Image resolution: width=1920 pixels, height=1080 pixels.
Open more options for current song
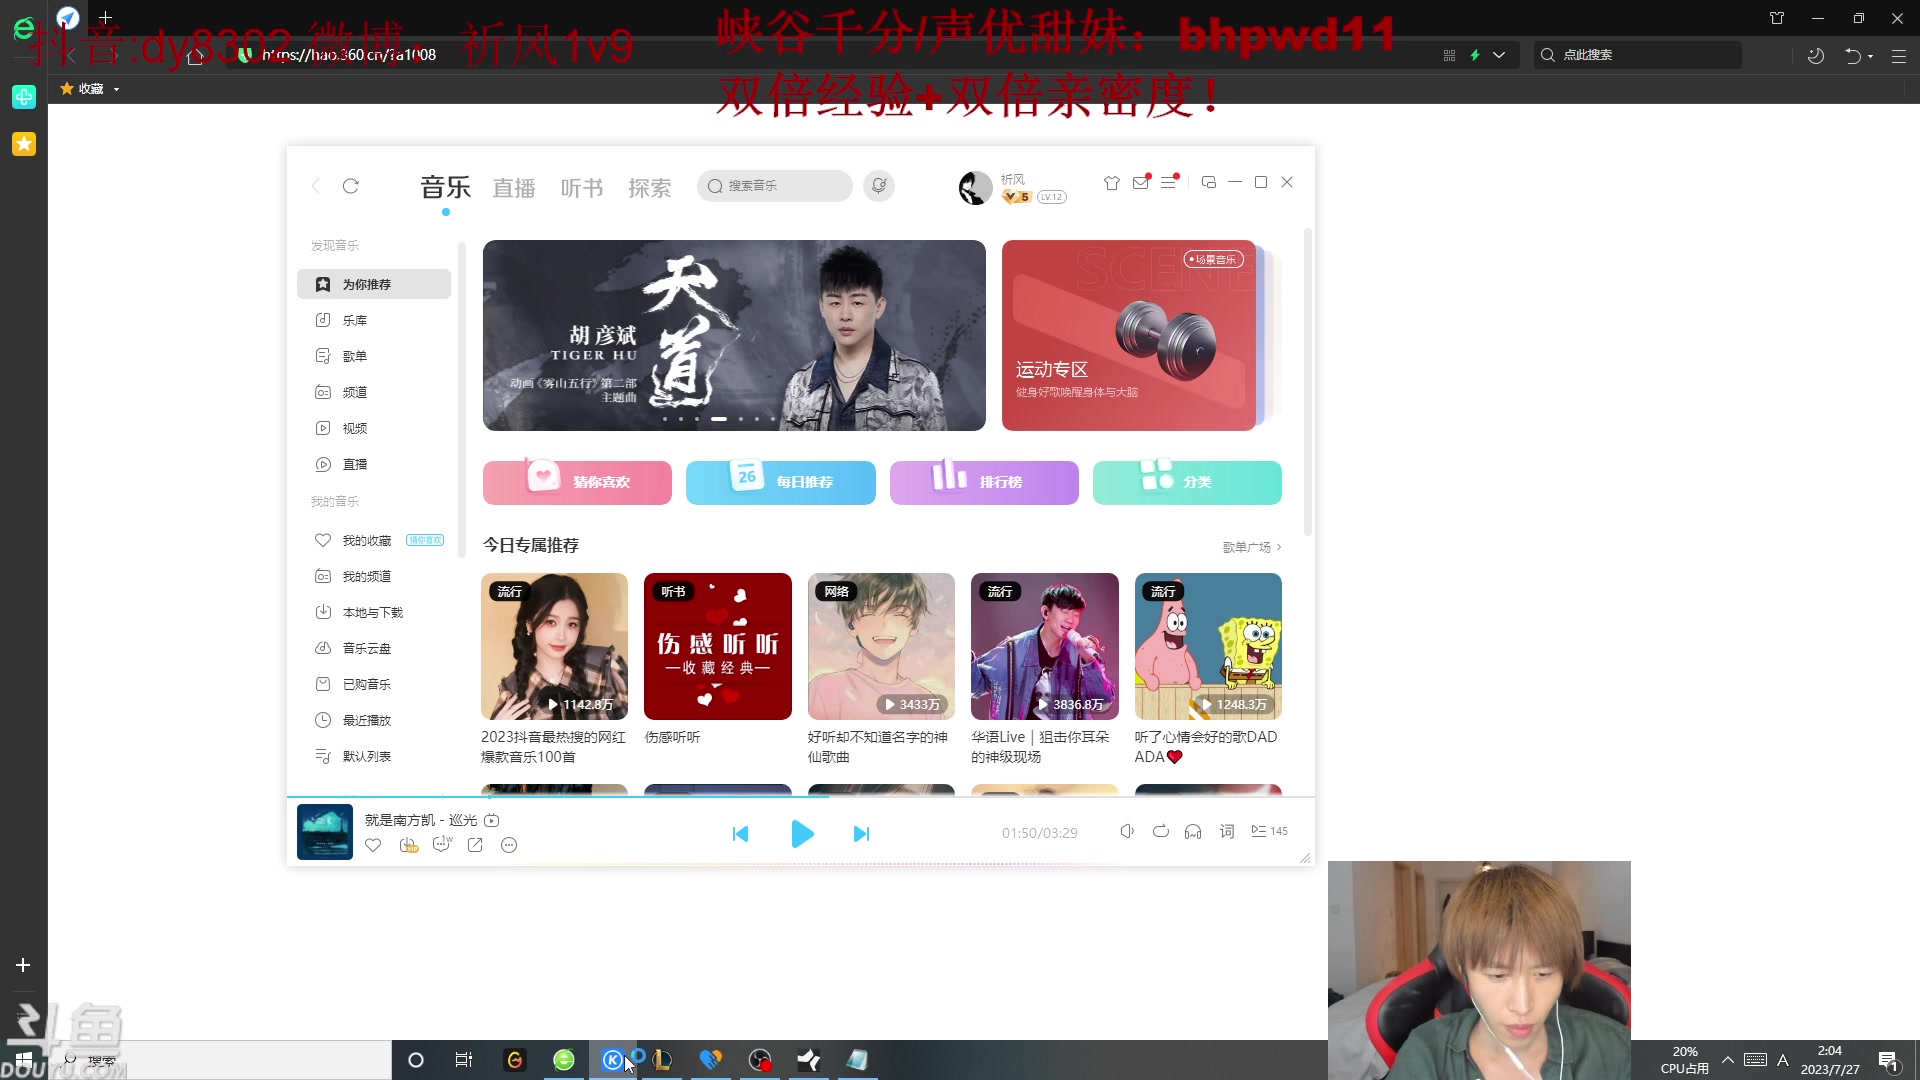point(509,845)
